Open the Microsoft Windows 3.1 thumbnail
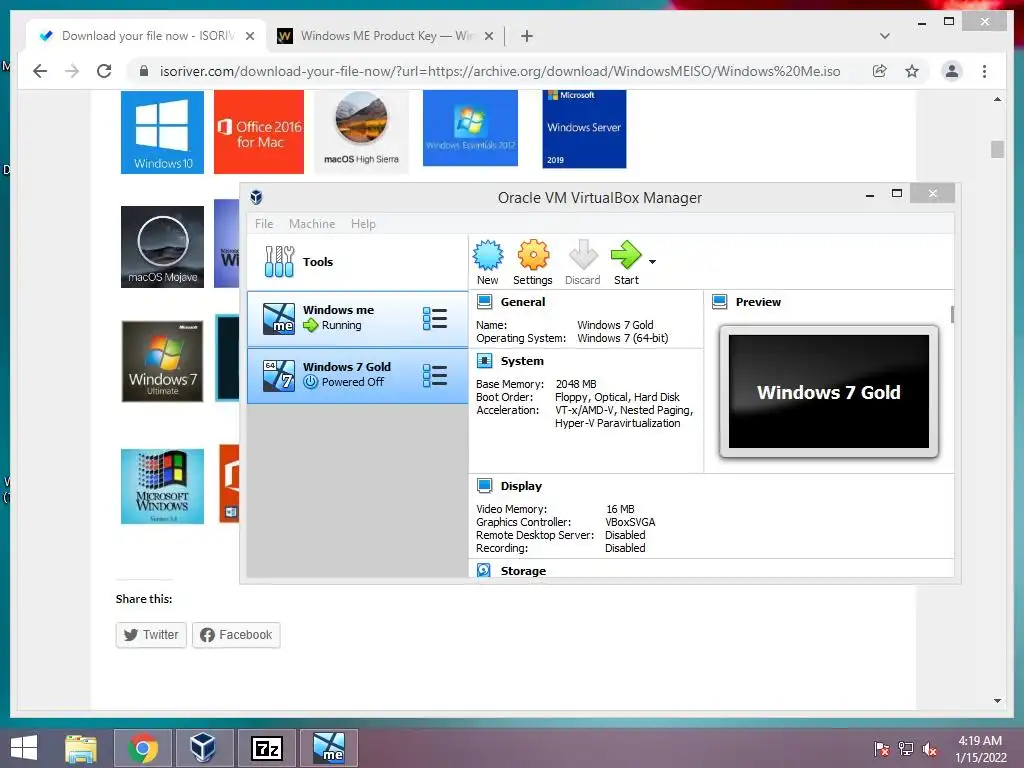This screenshot has height=768, width=1024. (x=163, y=486)
